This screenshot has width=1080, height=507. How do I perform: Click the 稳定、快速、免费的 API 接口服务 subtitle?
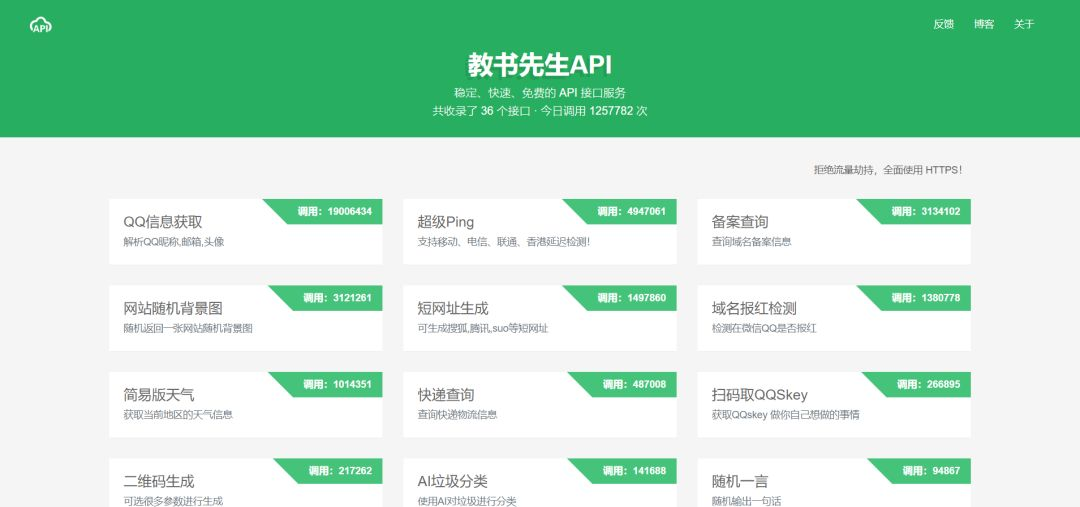click(x=540, y=93)
